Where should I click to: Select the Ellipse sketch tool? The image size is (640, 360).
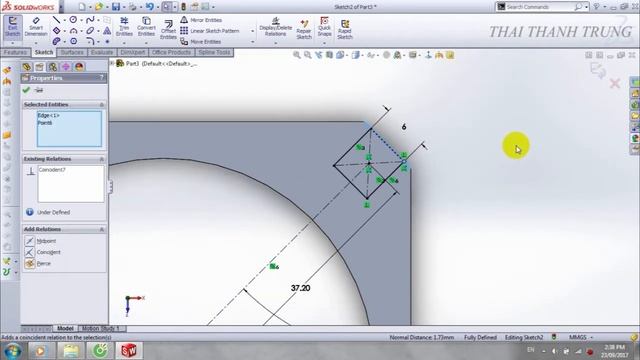[x=90, y=31]
